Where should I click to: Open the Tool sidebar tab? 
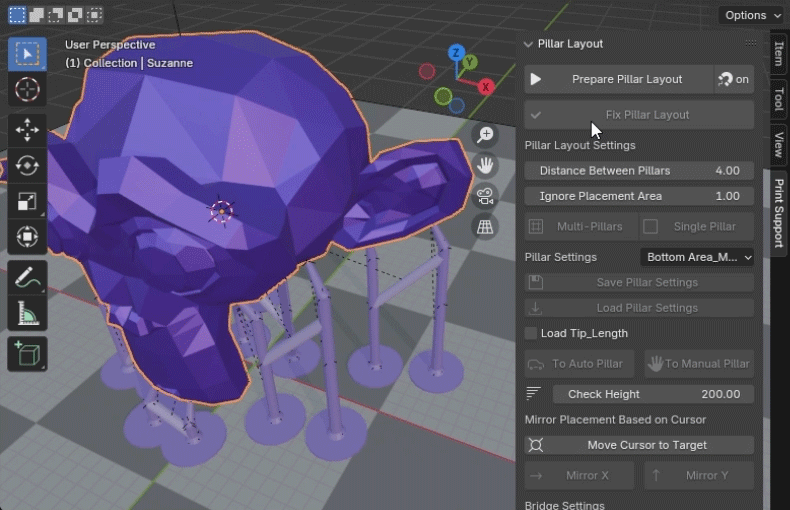(779, 99)
